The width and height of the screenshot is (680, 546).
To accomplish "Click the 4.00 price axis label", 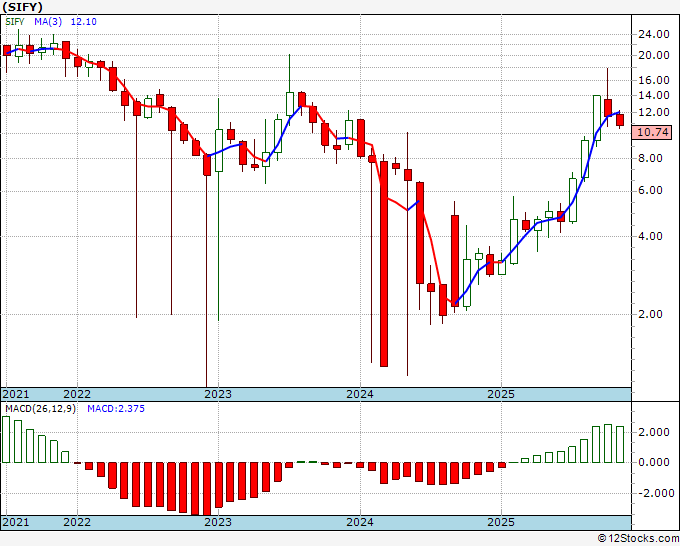I will click(650, 236).
